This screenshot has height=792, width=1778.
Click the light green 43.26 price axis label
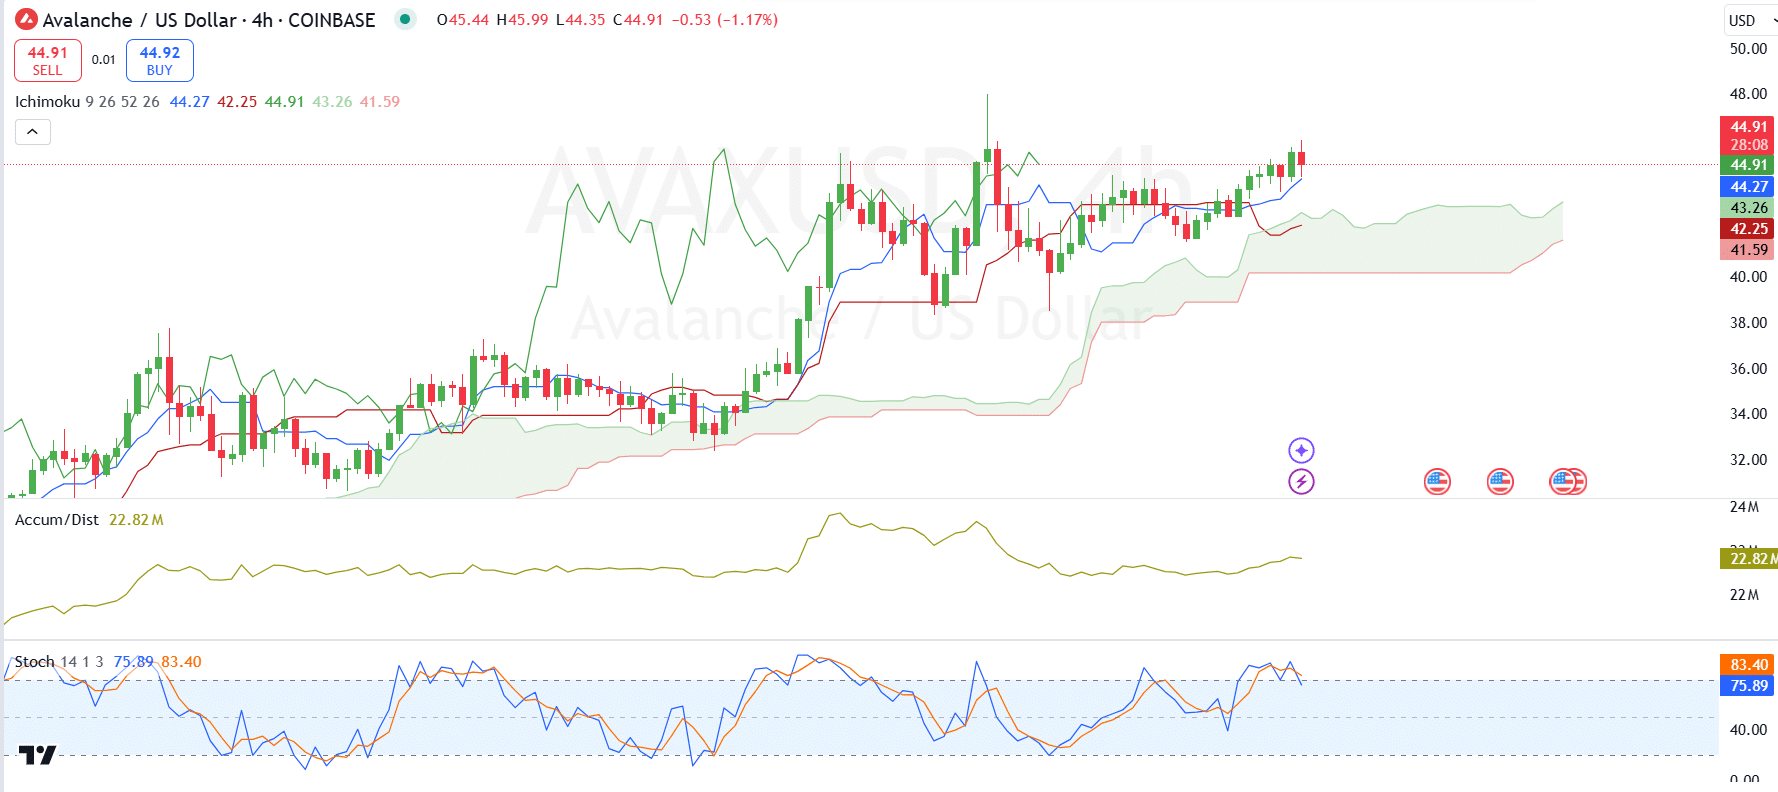[x=1749, y=208]
